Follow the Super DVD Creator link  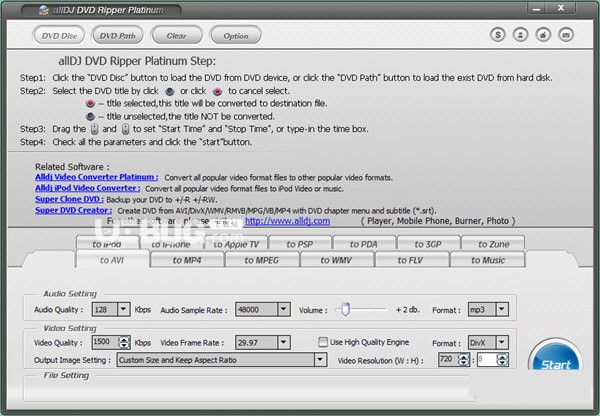pyautogui.click(x=73, y=210)
